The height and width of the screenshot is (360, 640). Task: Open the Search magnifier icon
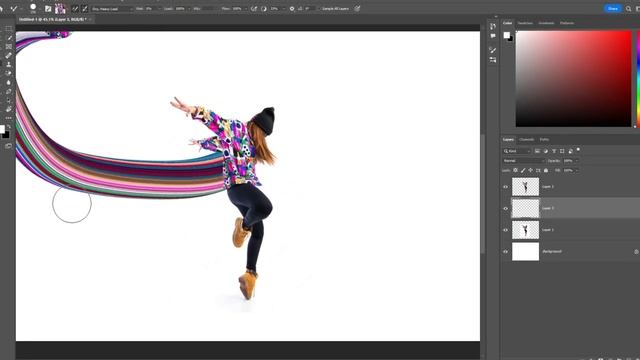pos(629,9)
